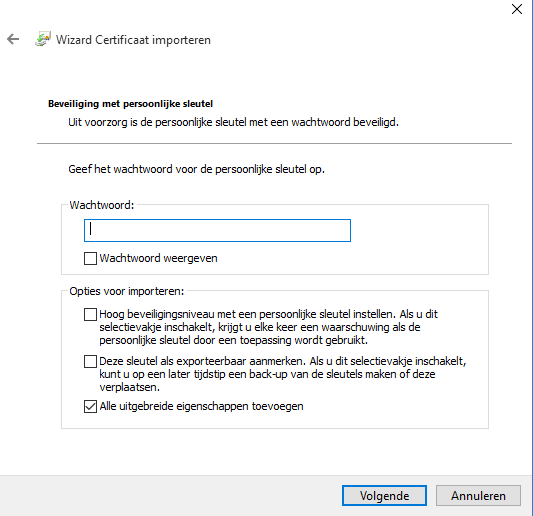Click heading Beveiliging met persoonlijke sleutel
Image resolution: width=533 pixels, height=516 pixels.
tap(131, 104)
